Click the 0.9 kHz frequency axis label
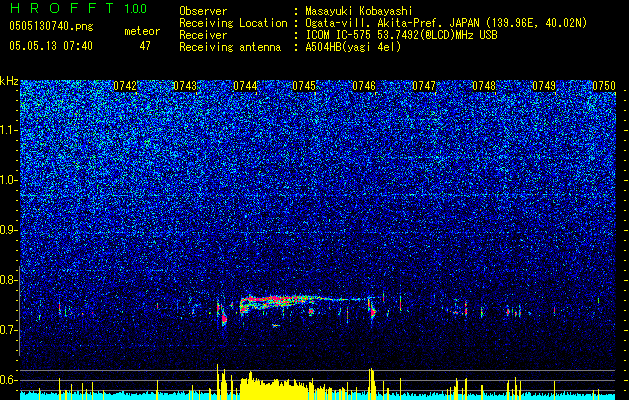The width and height of the screenshot is (629, 400). 9,230
